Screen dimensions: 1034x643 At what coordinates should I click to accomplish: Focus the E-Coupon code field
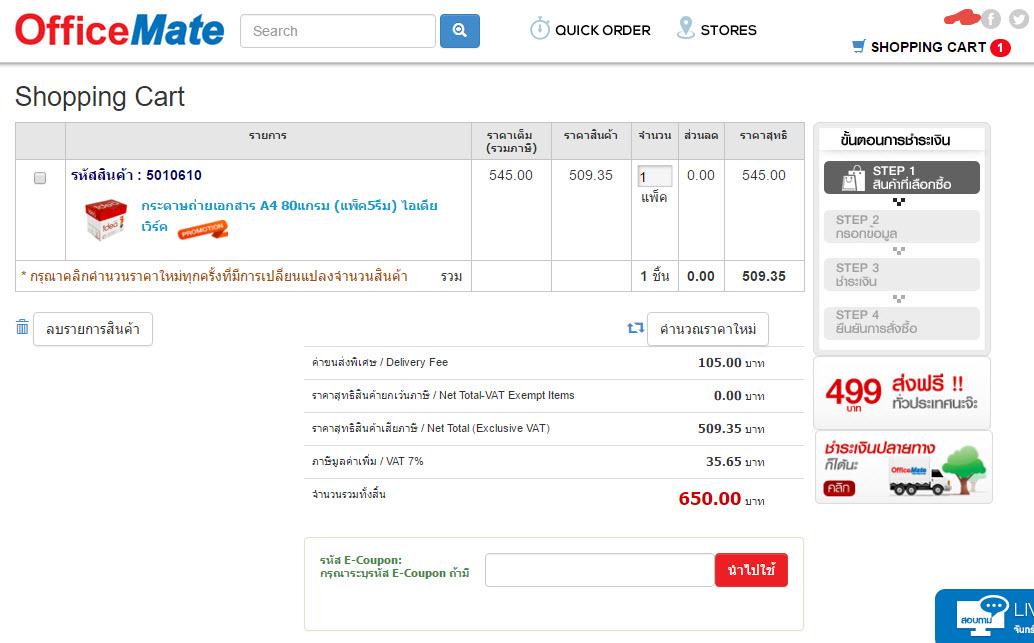[599, 570]
